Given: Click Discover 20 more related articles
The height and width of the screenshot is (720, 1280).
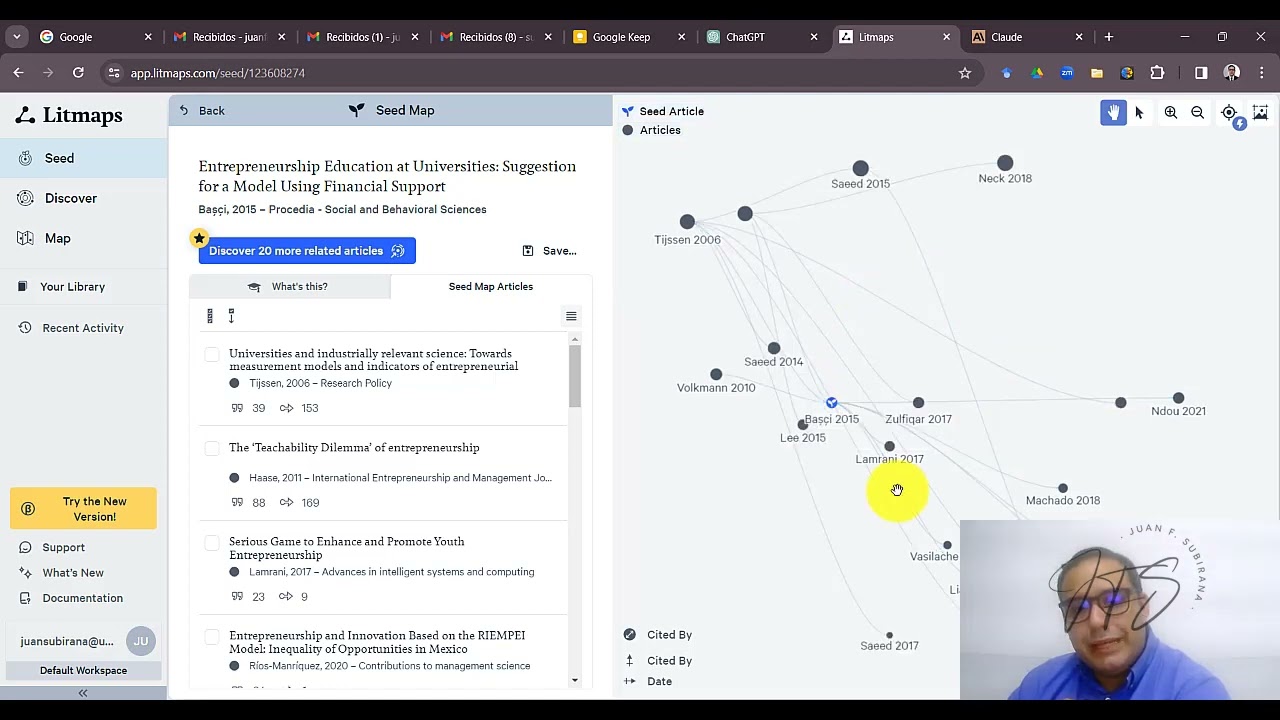Looking at the screenshot, I should pos(307,251).
